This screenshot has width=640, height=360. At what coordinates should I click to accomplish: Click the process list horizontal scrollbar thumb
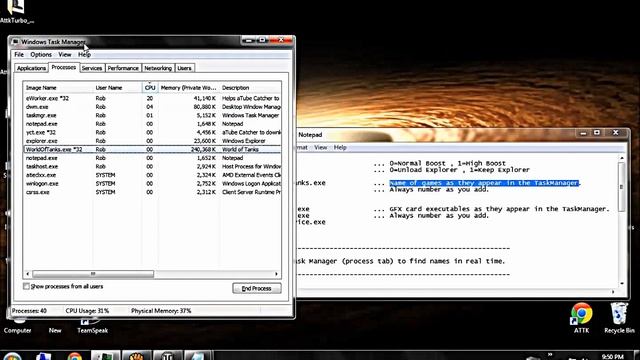93,274
